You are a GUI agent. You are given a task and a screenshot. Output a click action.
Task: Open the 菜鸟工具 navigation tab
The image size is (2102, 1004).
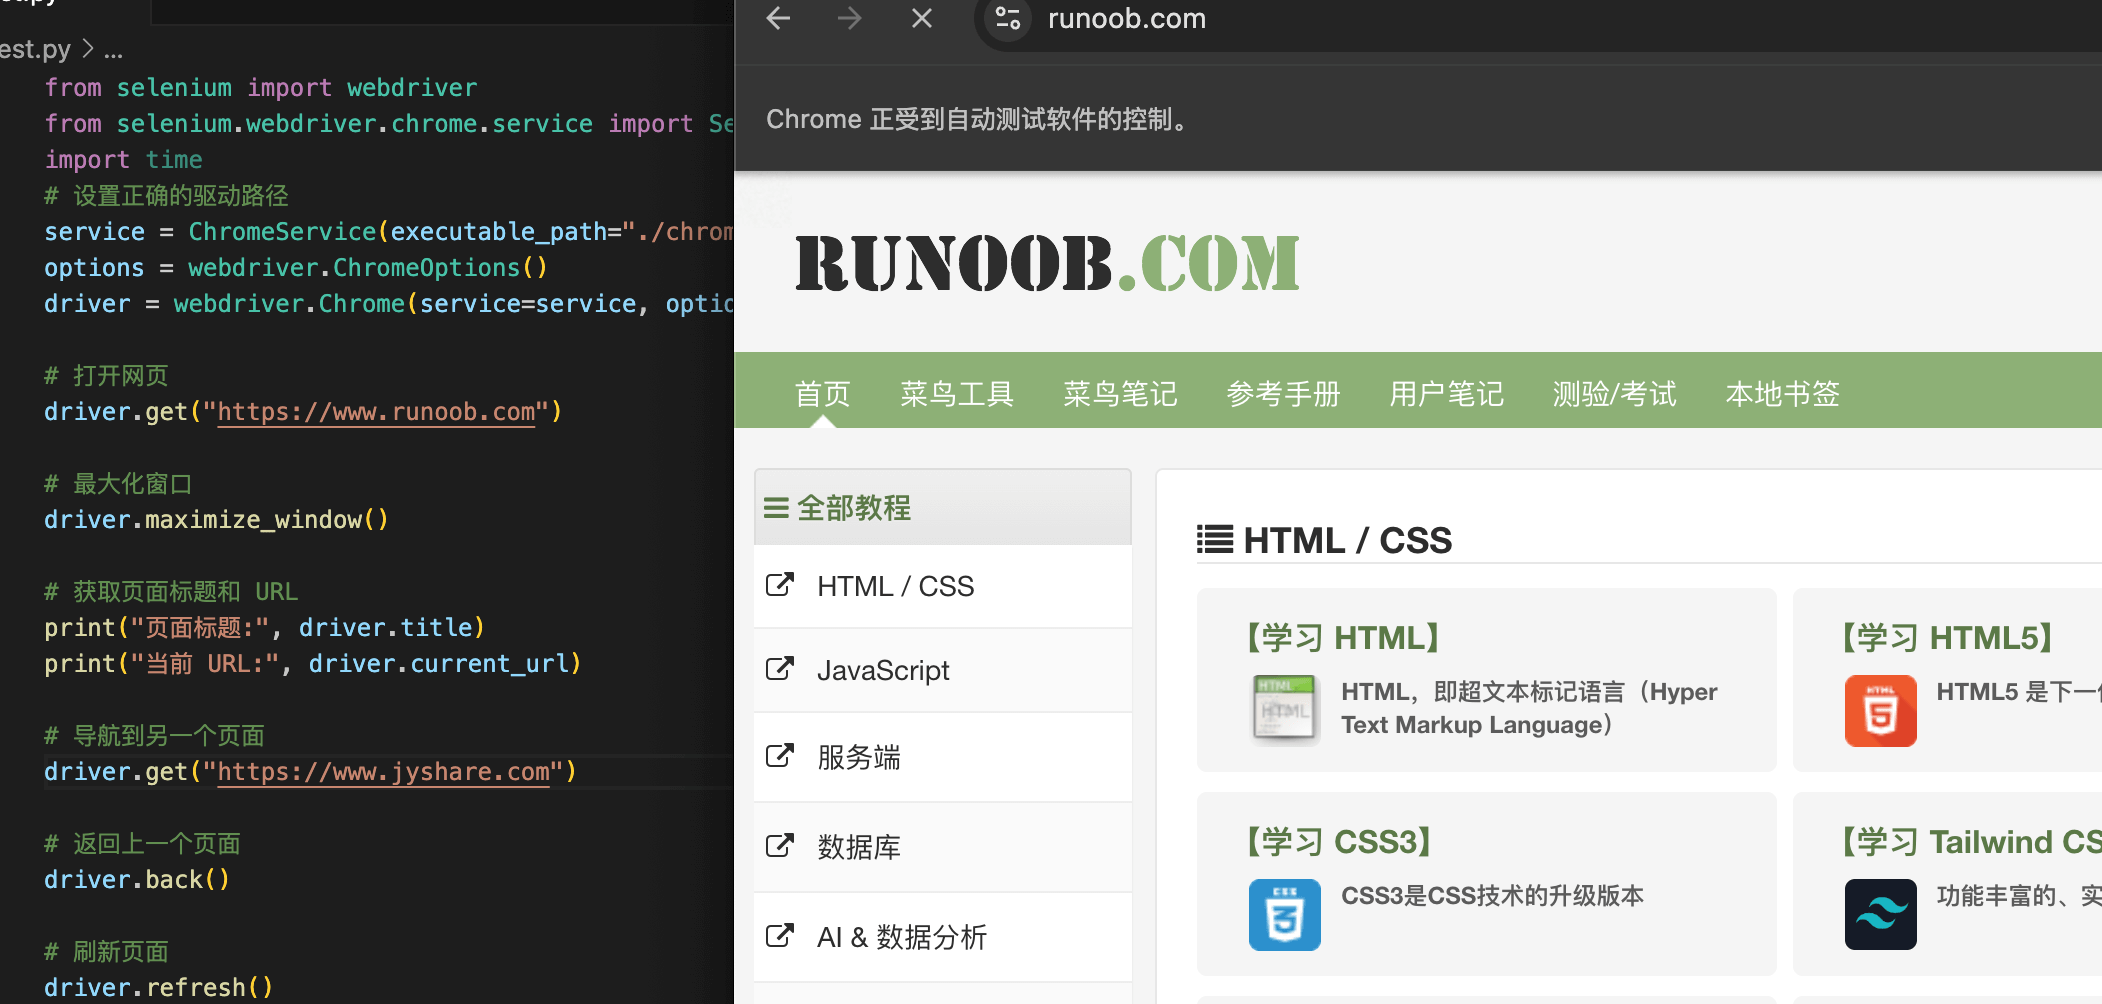point(957,394)
